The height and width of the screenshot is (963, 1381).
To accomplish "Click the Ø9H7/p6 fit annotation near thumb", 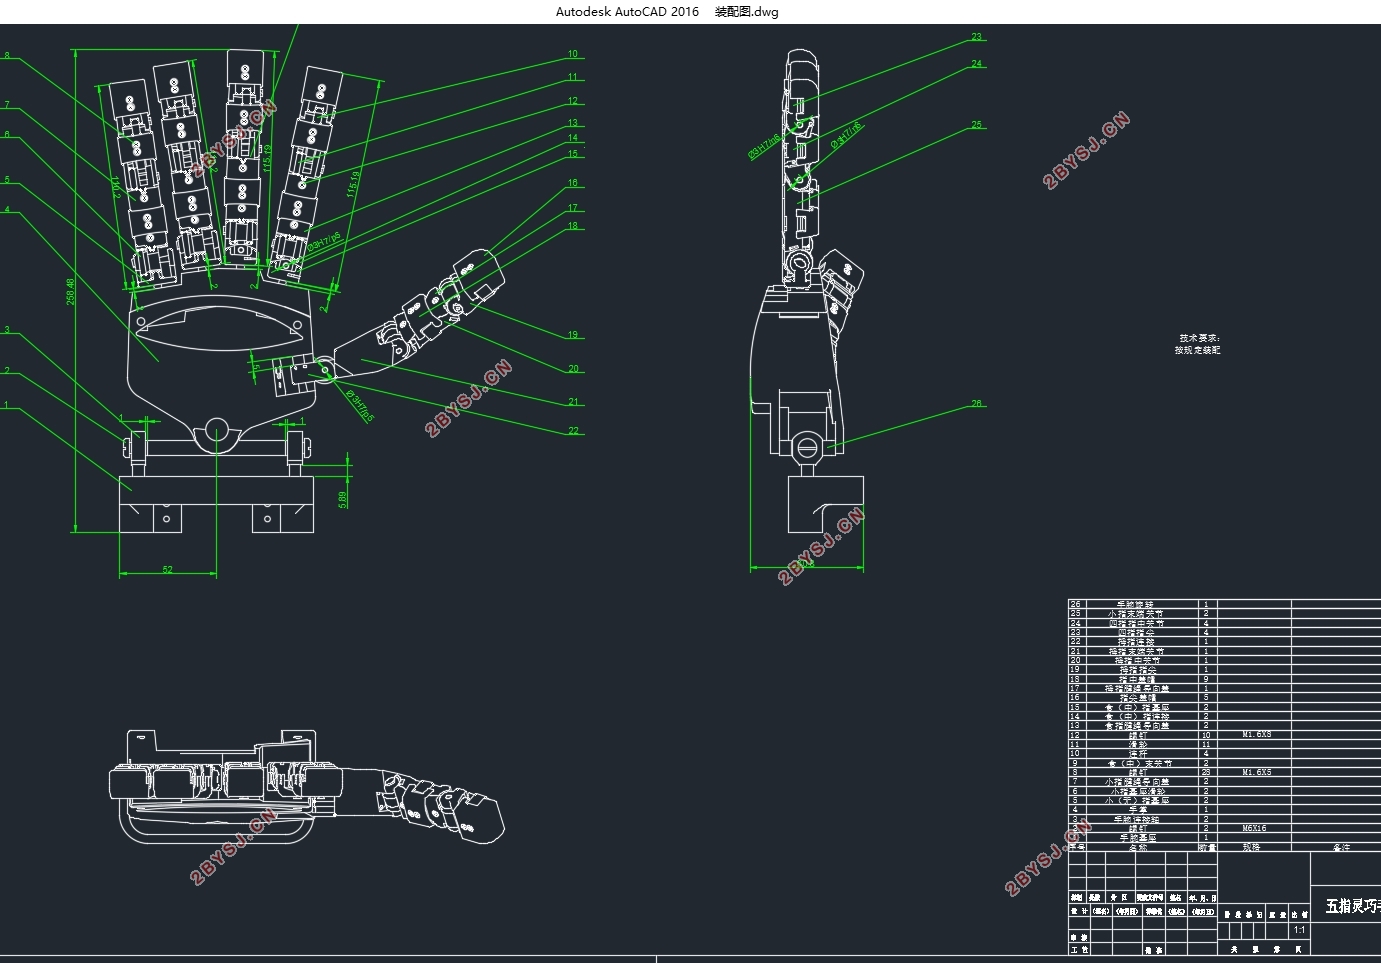I will (360, 406).
